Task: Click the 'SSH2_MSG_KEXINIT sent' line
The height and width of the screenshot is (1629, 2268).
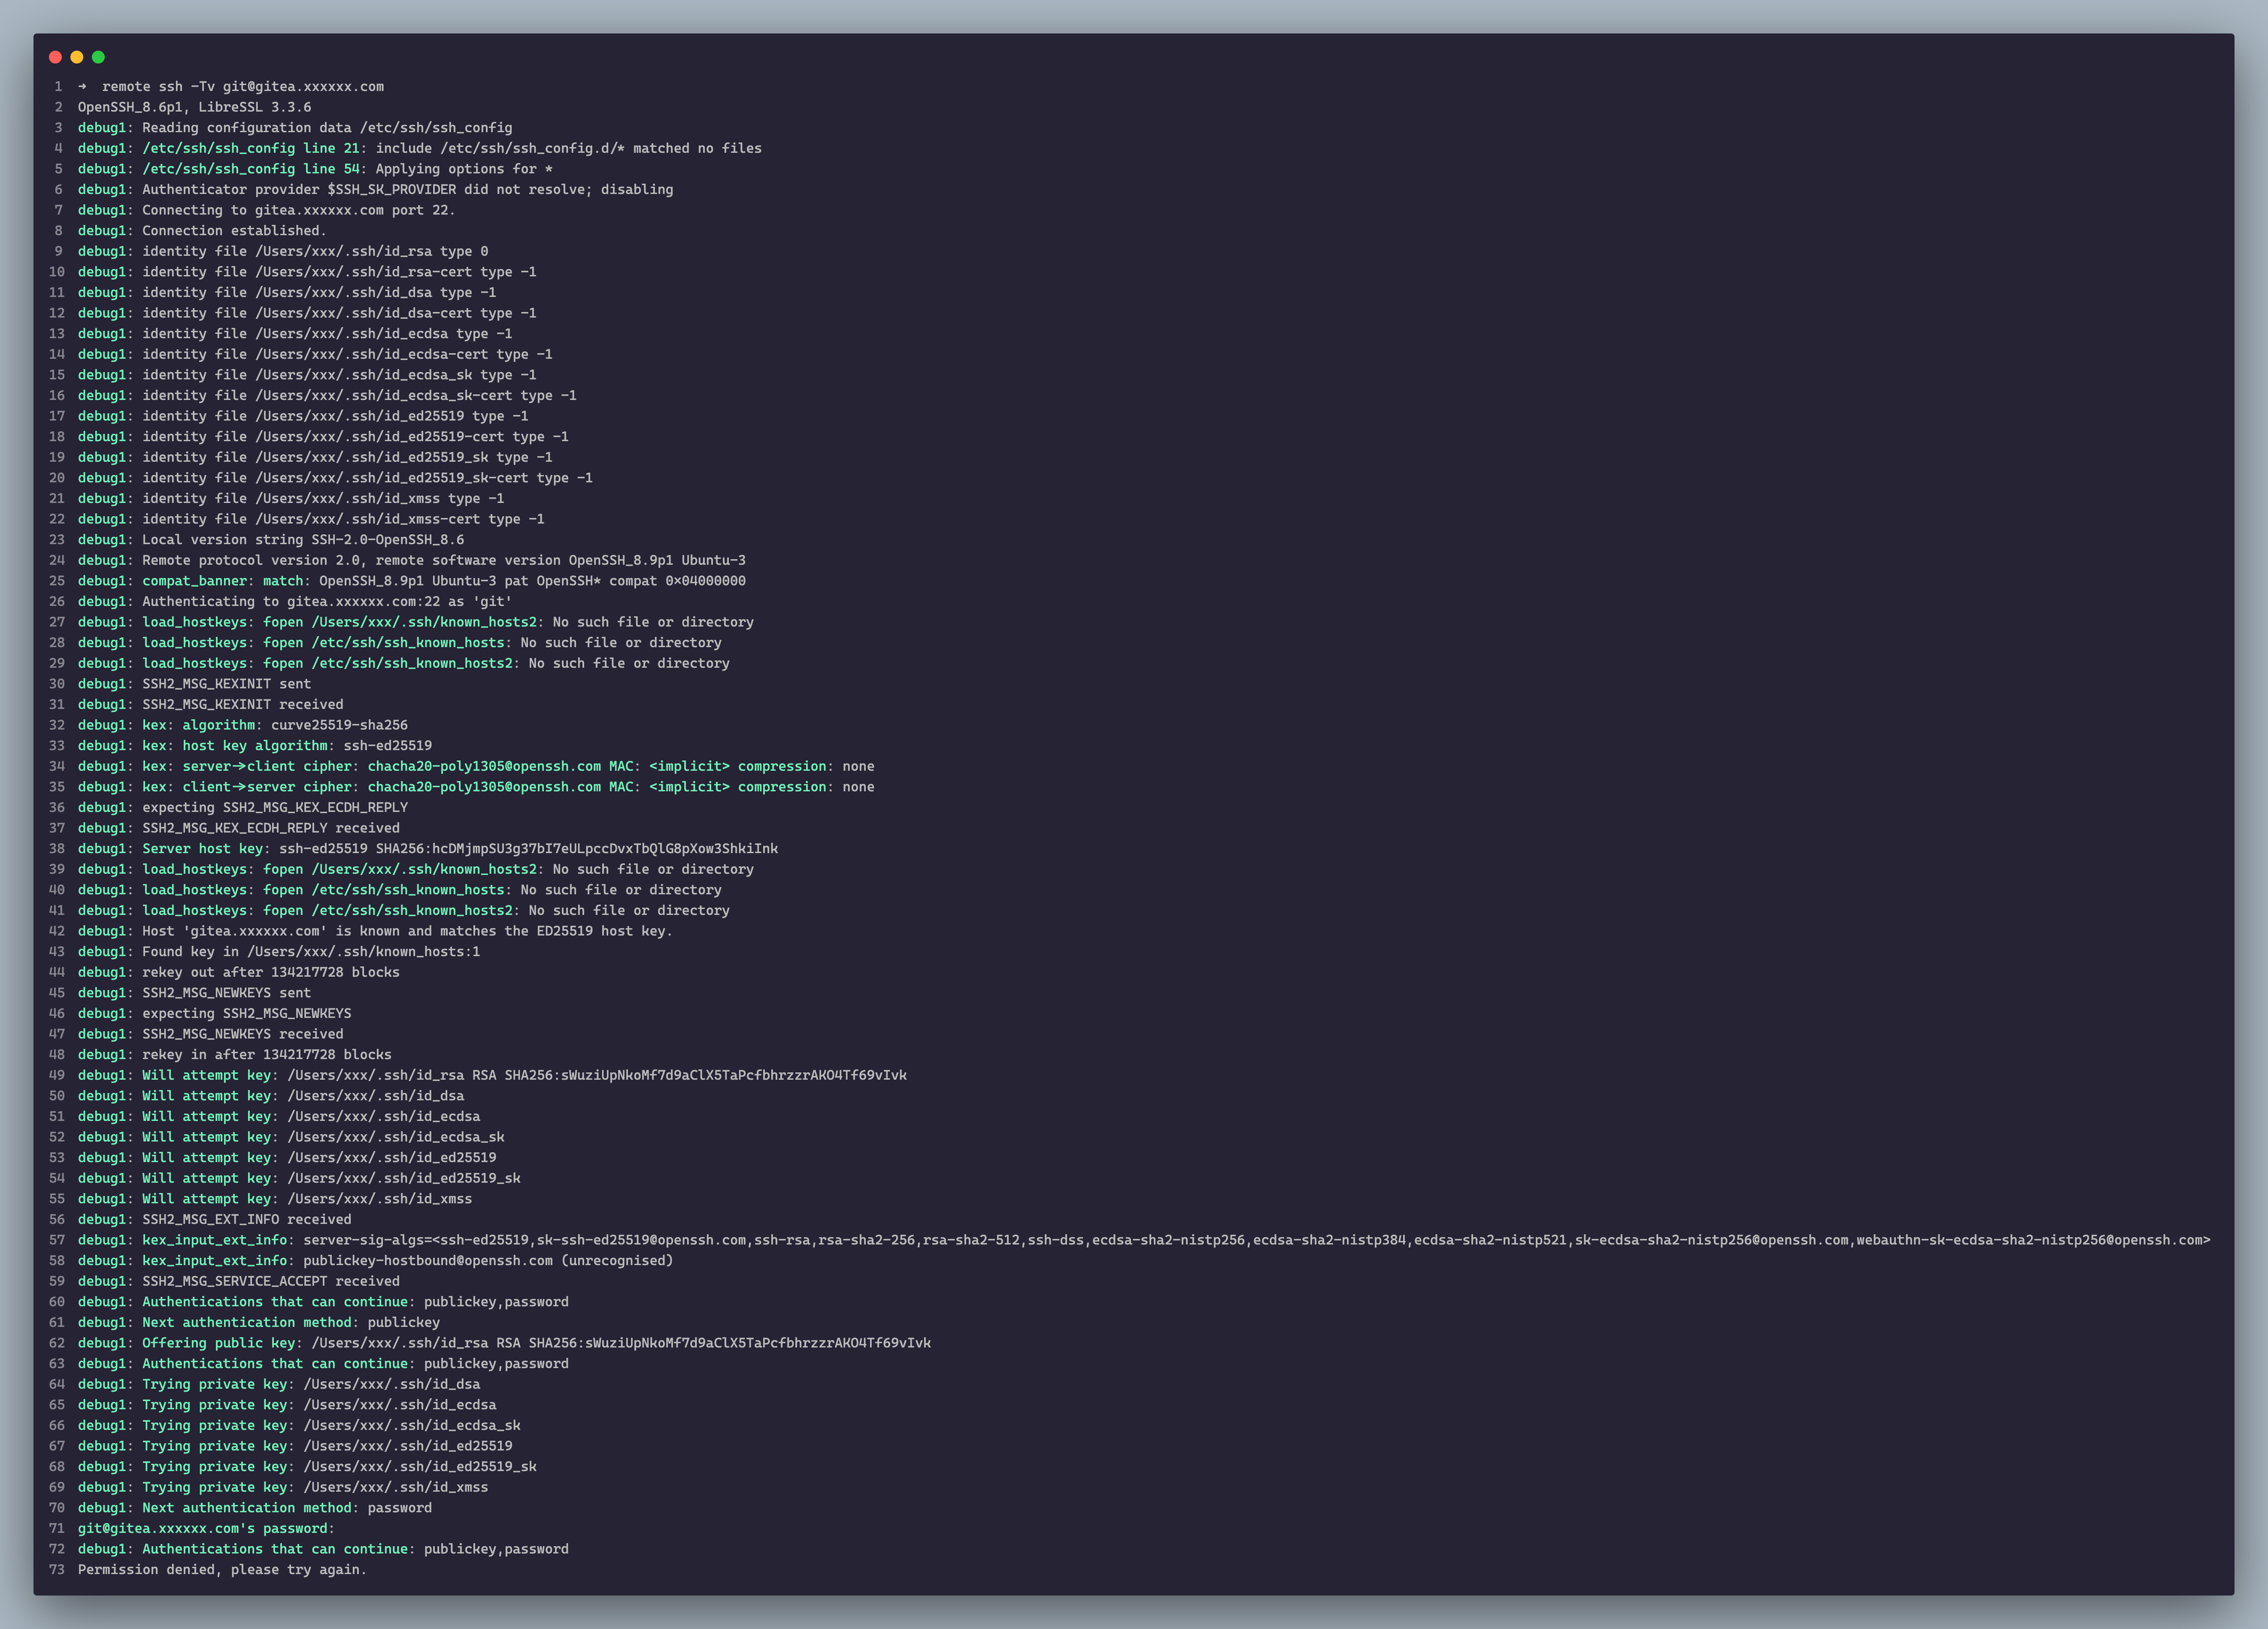Action: click(x=194, y=684)
